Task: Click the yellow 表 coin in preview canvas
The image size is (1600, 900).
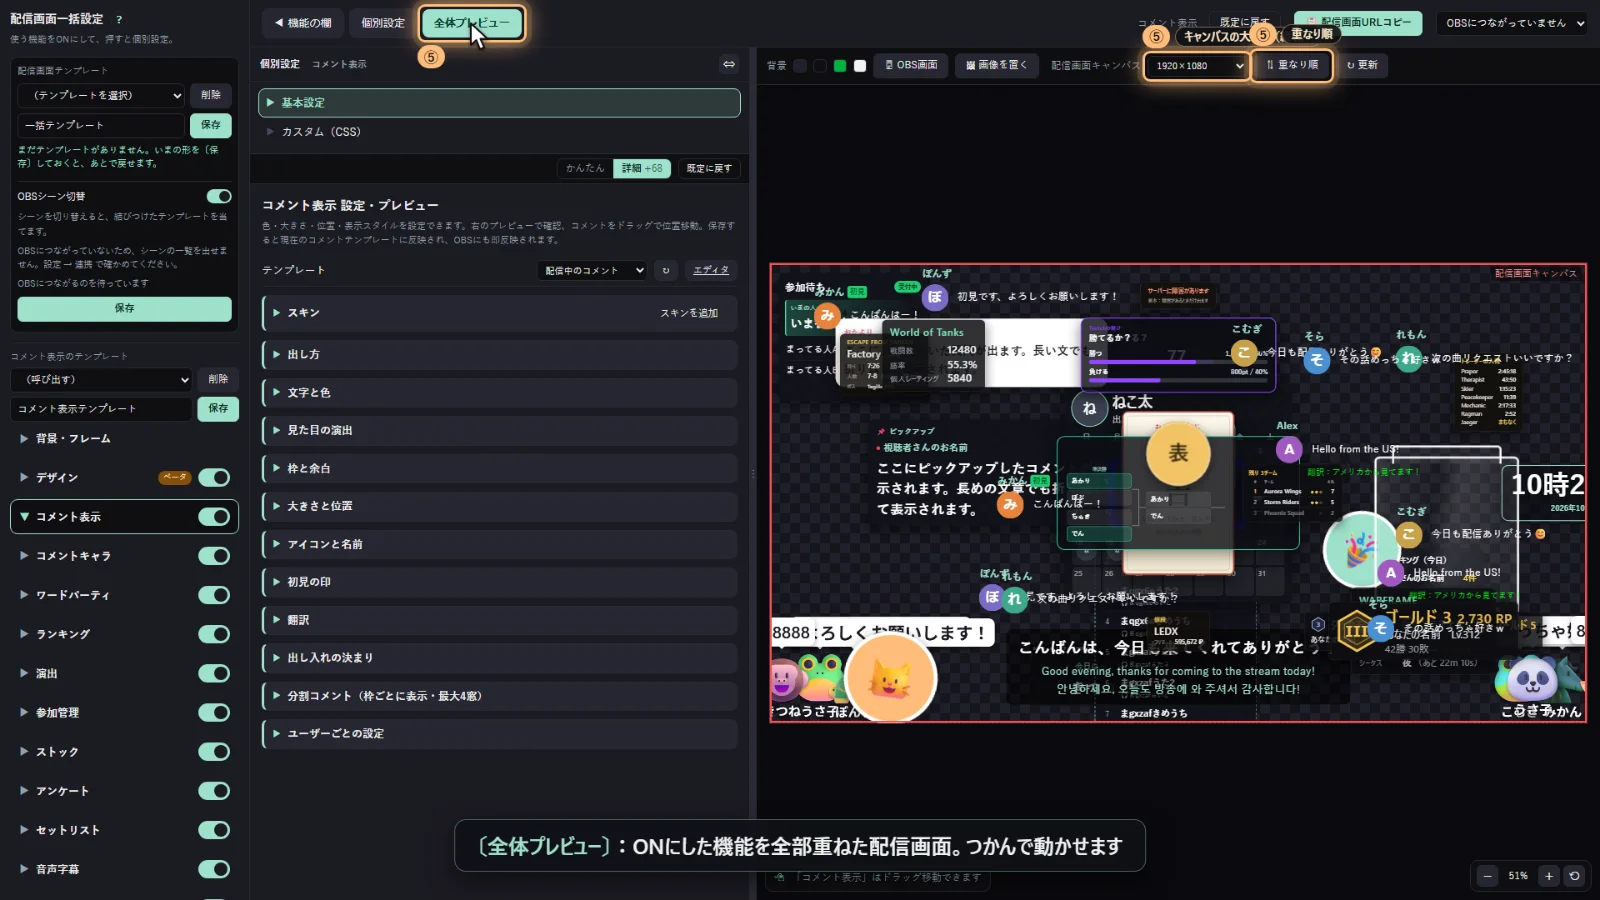Action: coord(1178,453)
